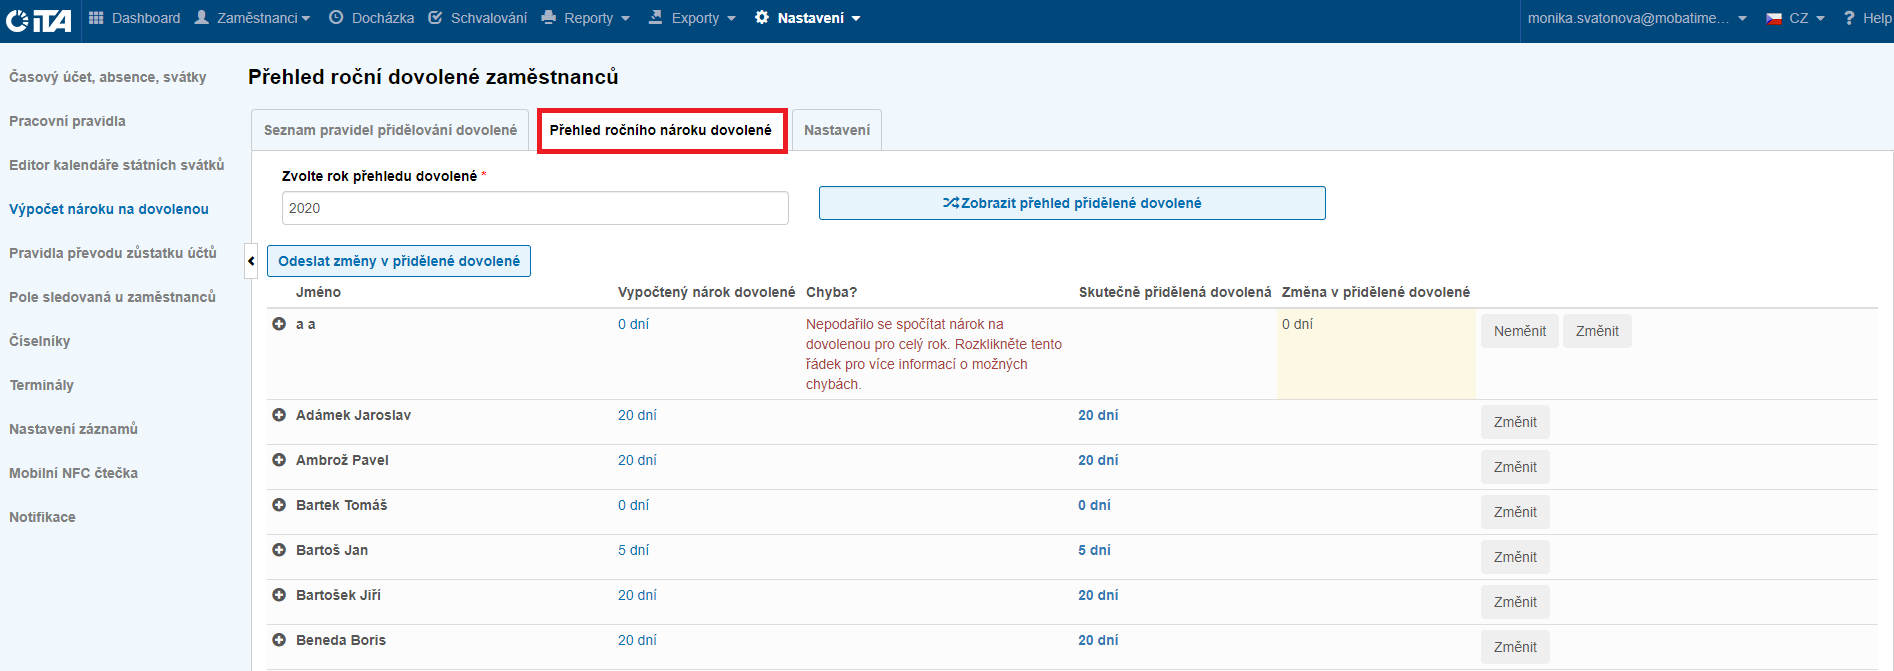The image size is (1894, 671).
Task: Click the Help question mark icon
Action: pyautogui.click(x=1849, y=18)
